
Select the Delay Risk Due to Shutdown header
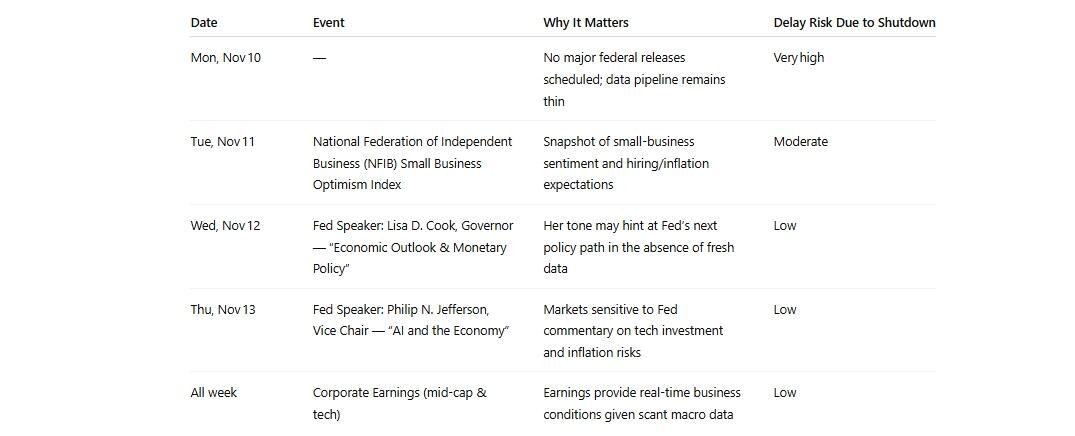[x=854, y=22]
